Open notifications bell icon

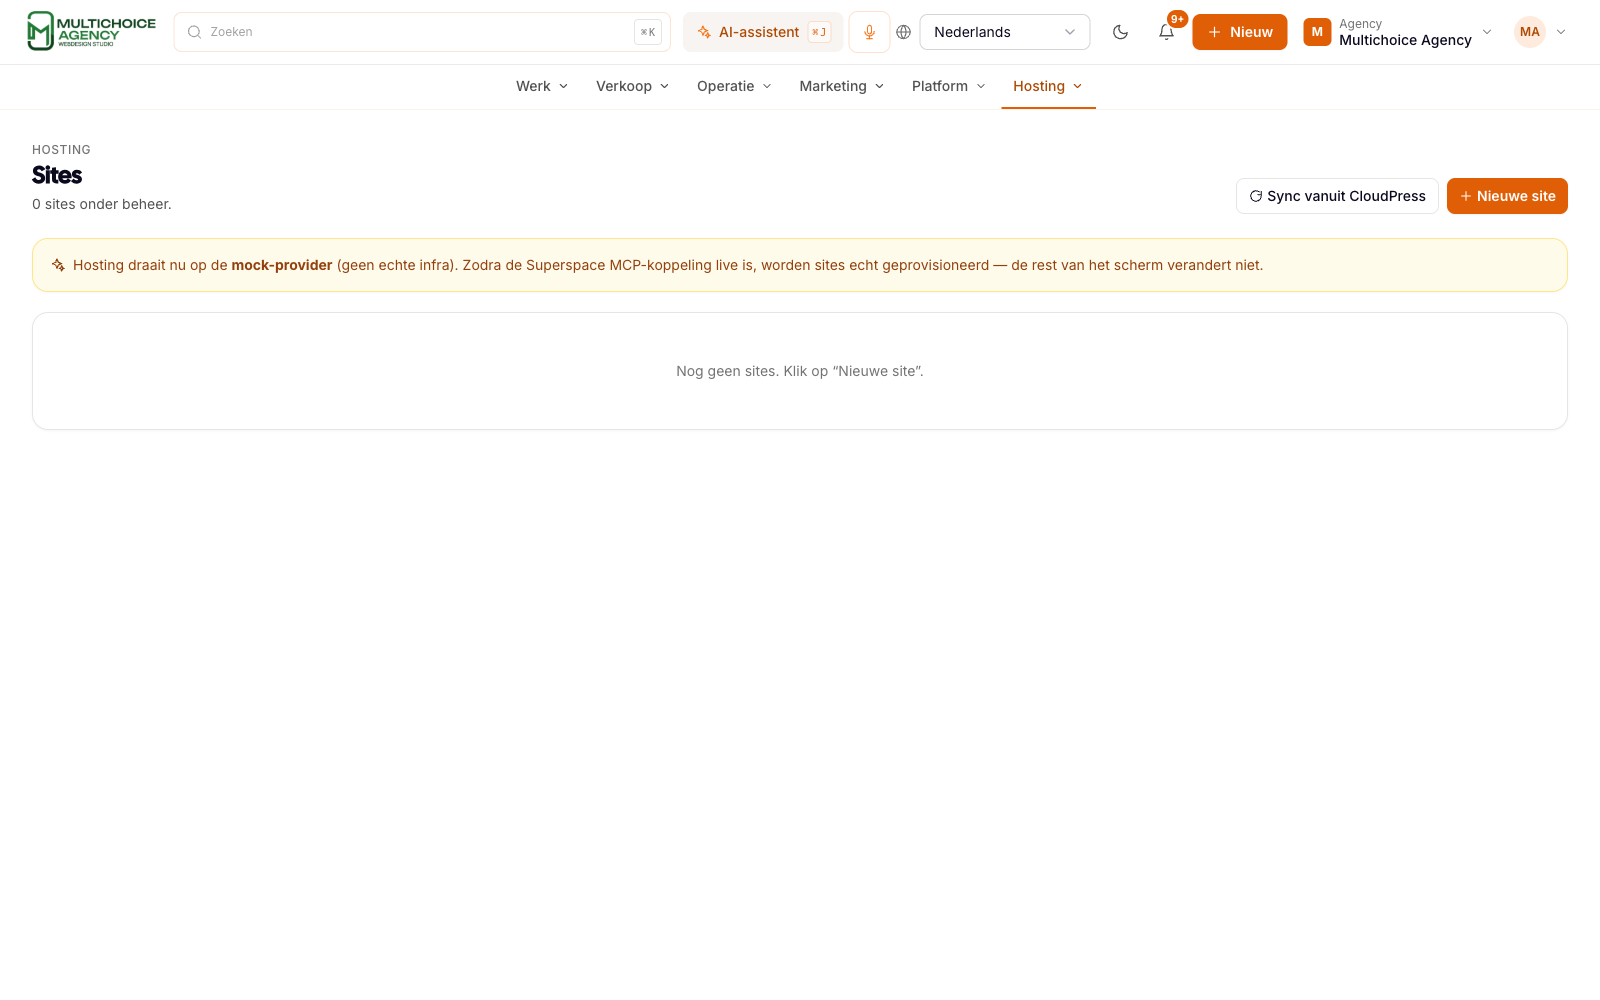[1166, 32]
